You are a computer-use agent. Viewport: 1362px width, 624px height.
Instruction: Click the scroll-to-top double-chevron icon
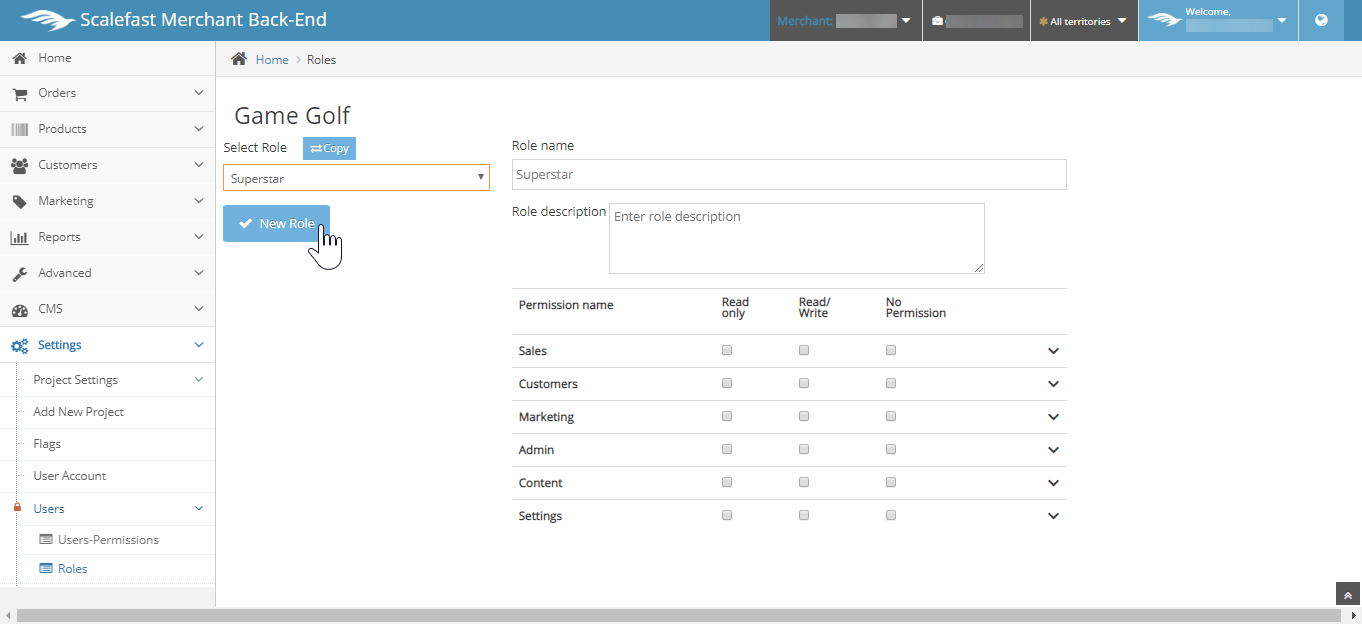[1348, 594]
